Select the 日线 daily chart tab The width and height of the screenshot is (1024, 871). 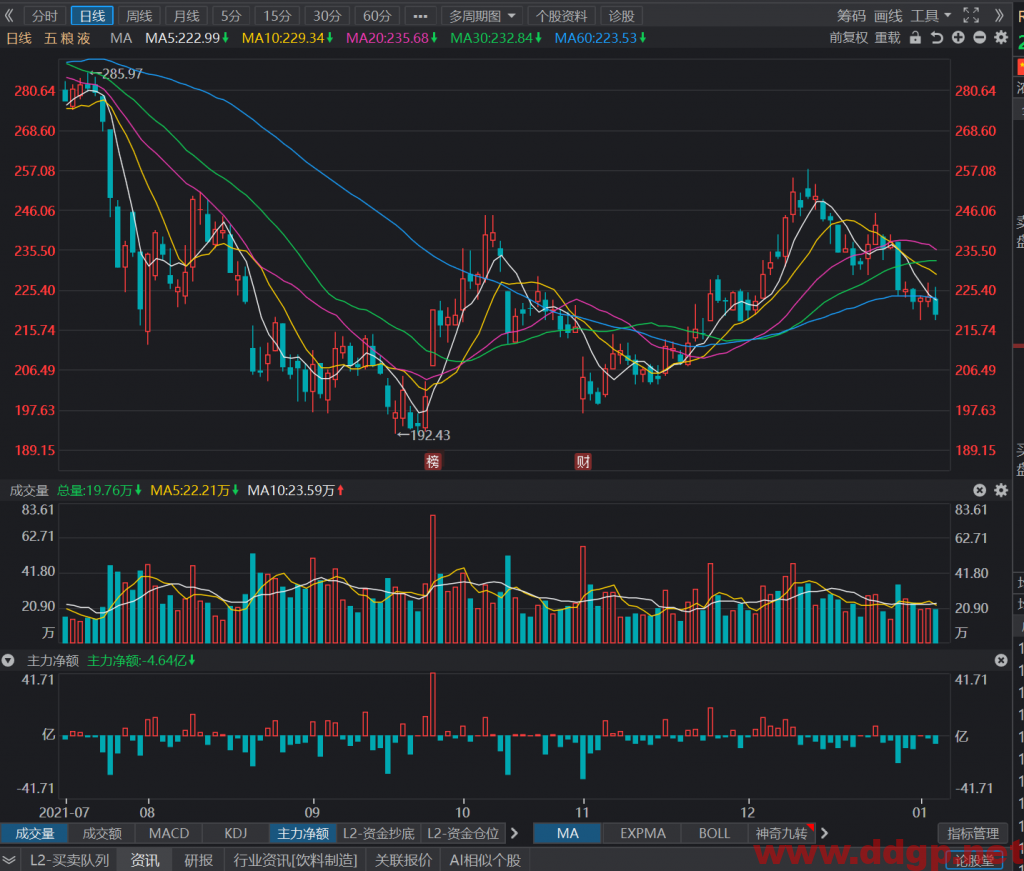click(x=92, y=16)
